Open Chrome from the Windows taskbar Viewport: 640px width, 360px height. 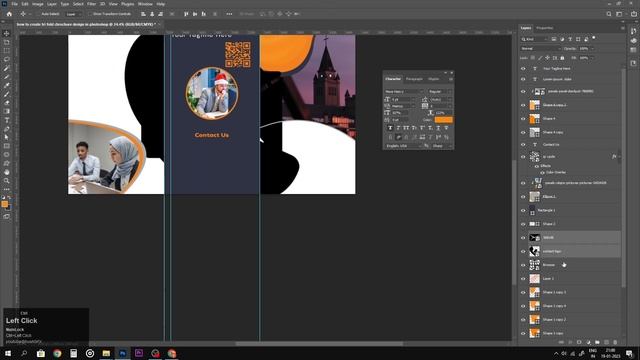tap(57, 353)
